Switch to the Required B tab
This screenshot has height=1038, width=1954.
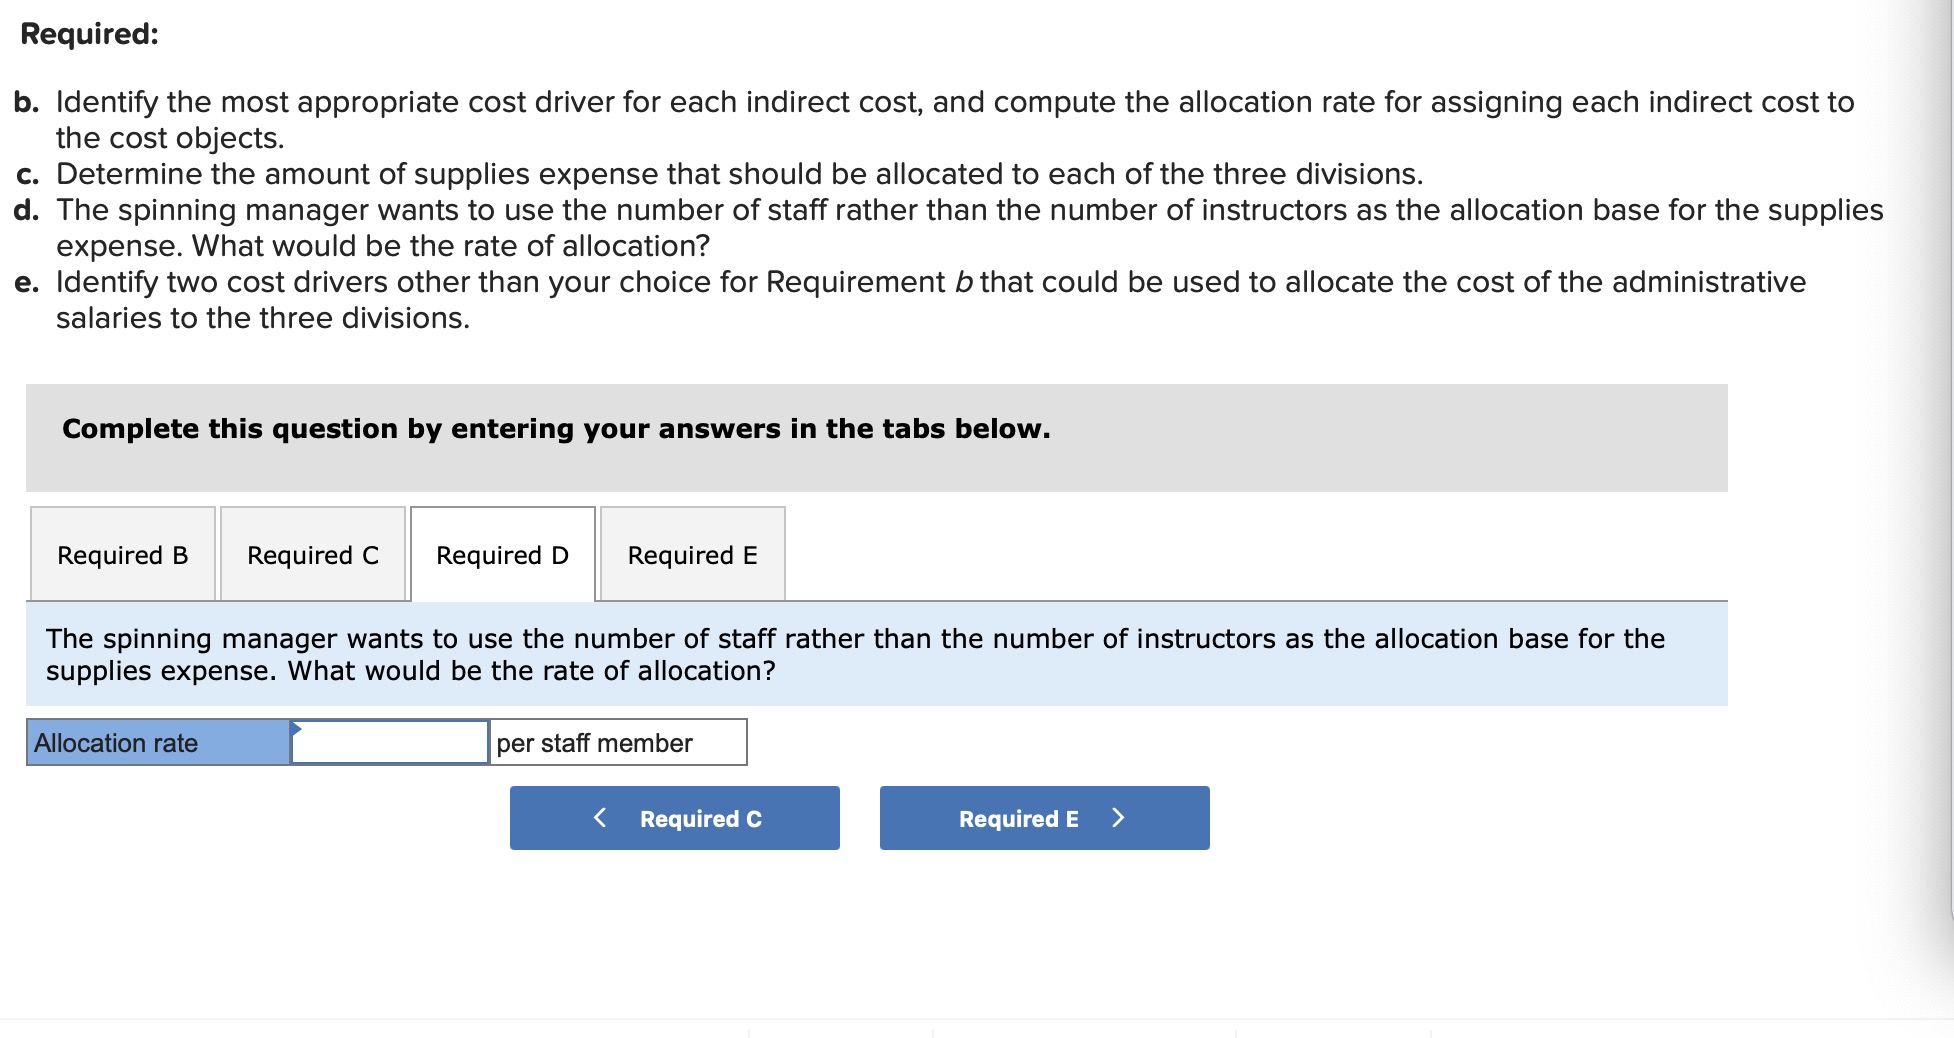[x=122, y=554]
